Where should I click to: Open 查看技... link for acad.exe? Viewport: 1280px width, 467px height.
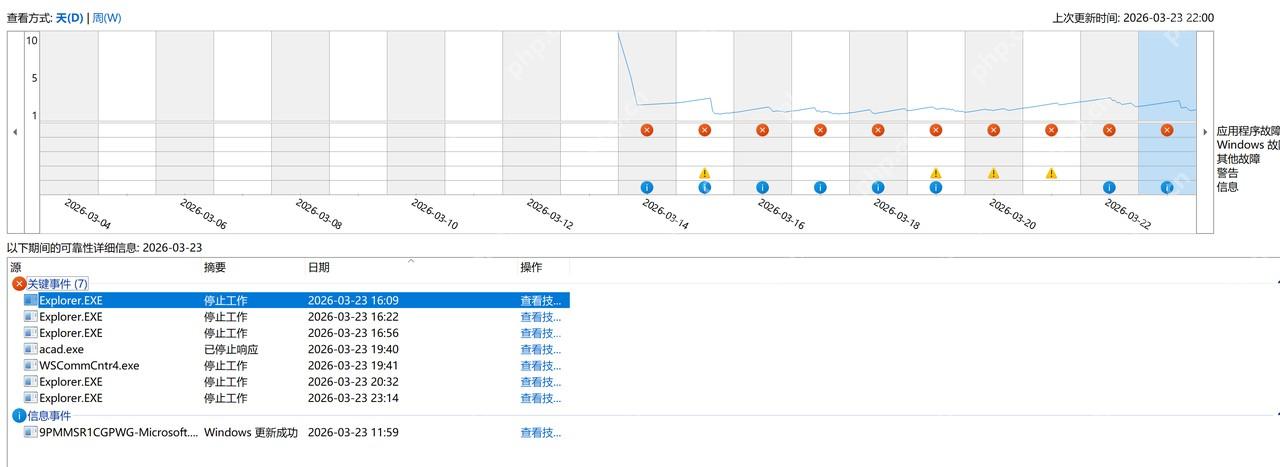coord(540,349)
